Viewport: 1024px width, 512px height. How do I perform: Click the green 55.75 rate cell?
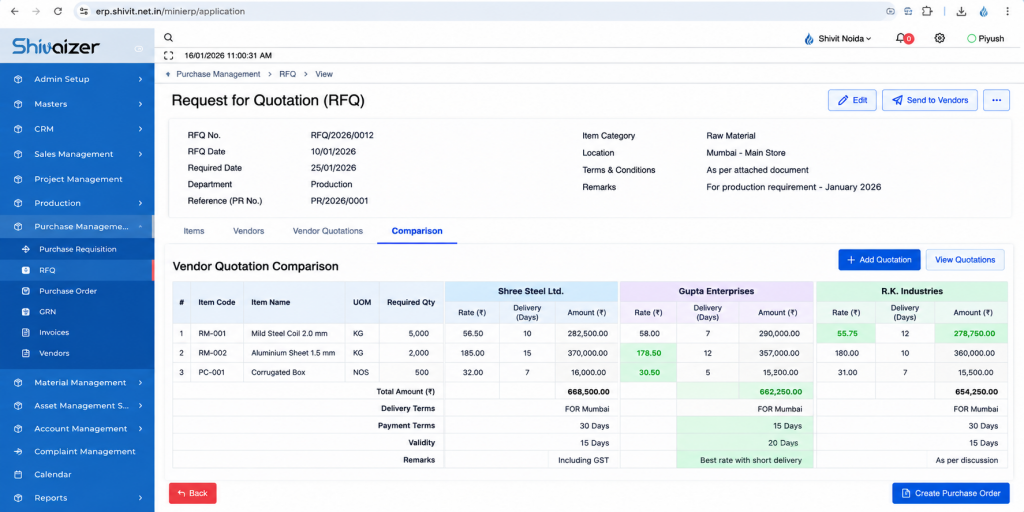click(846, 334)
